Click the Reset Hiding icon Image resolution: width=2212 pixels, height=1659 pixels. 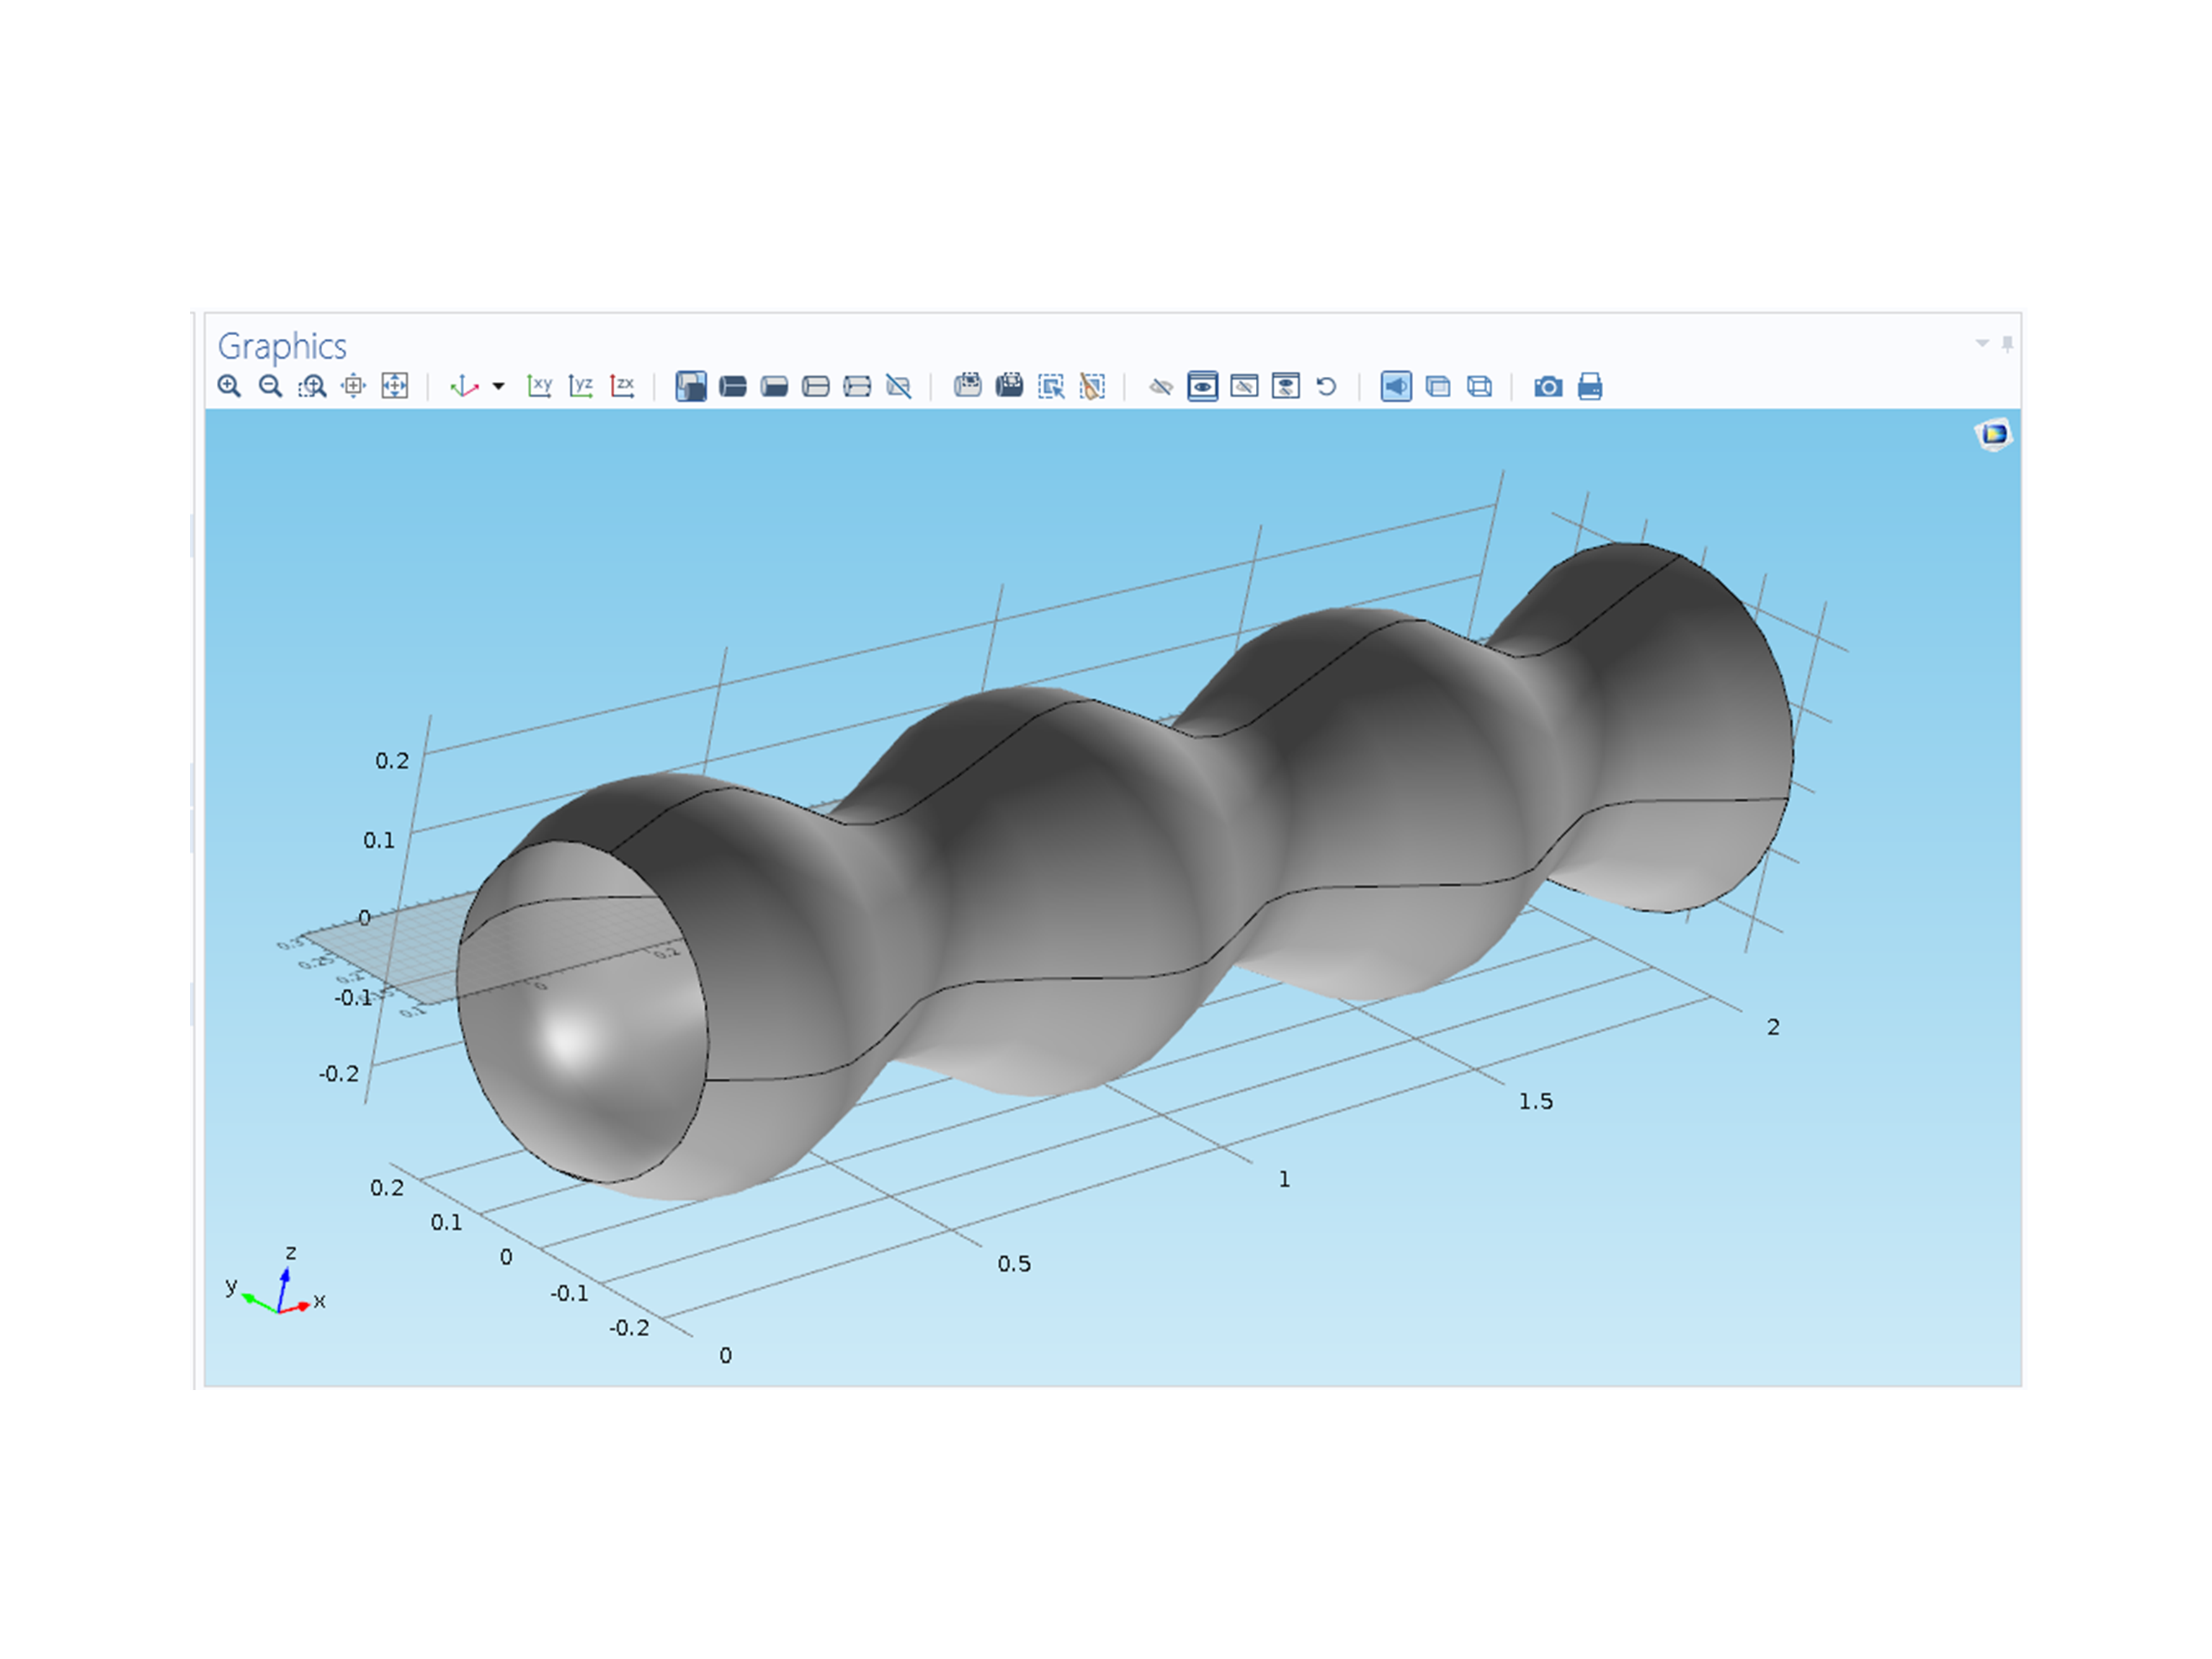coord(1327,386)
